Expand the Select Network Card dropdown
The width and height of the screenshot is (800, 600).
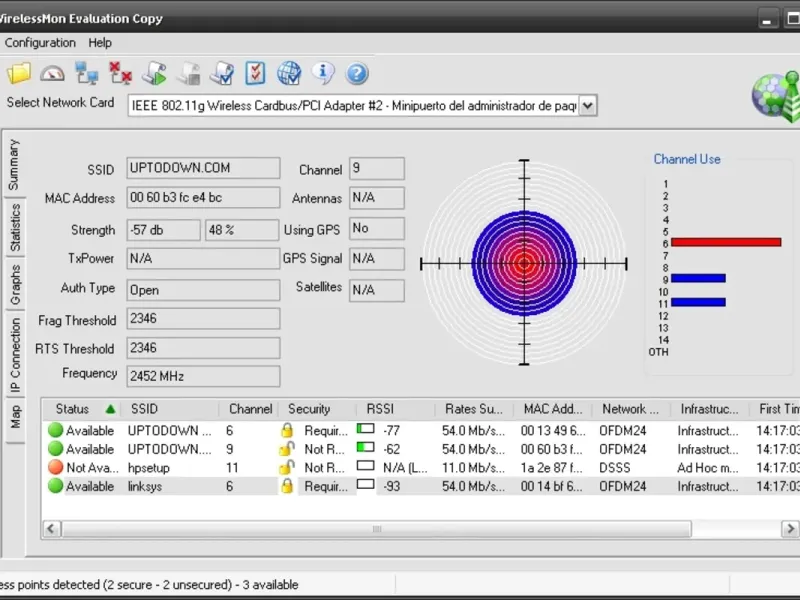pos(588,105)
